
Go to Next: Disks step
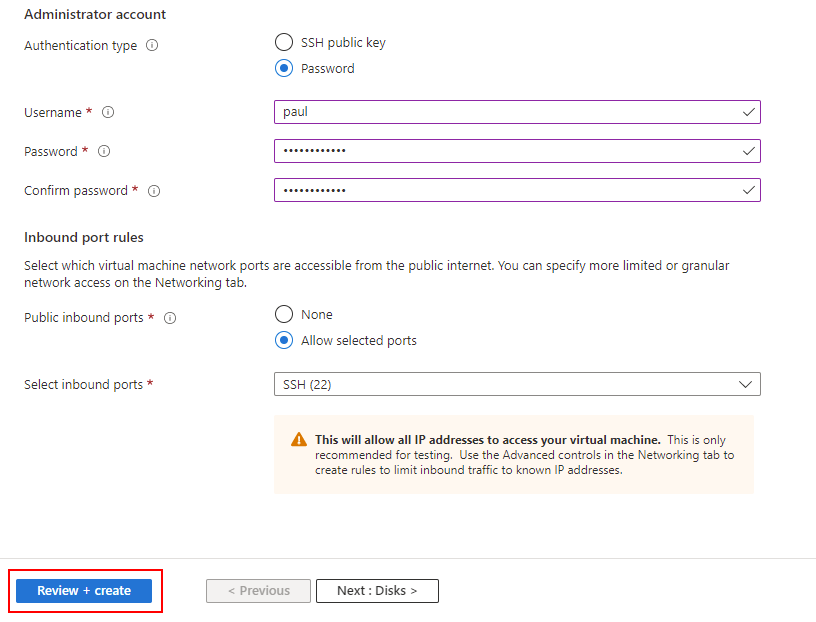[x=377, y=591]
